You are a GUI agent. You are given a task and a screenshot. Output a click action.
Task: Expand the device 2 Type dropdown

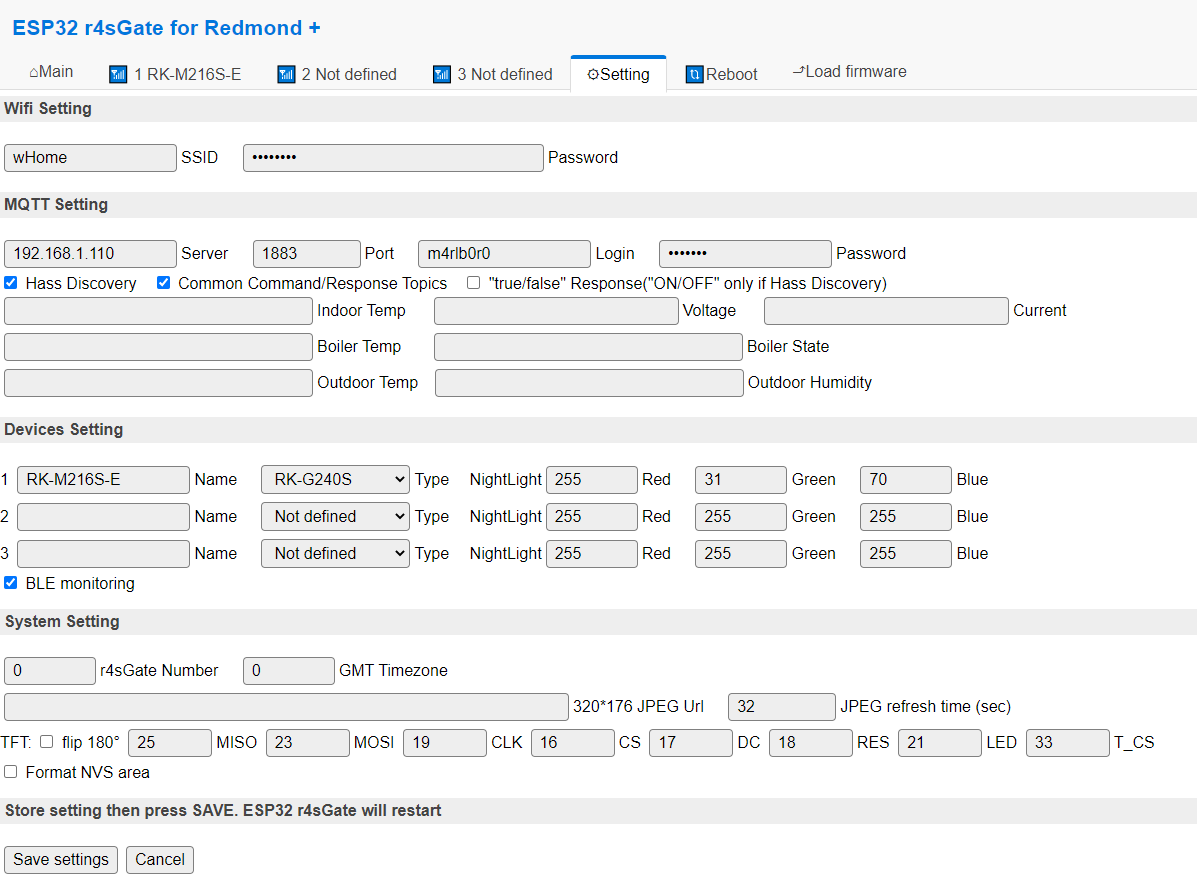[x=335, y=517]
